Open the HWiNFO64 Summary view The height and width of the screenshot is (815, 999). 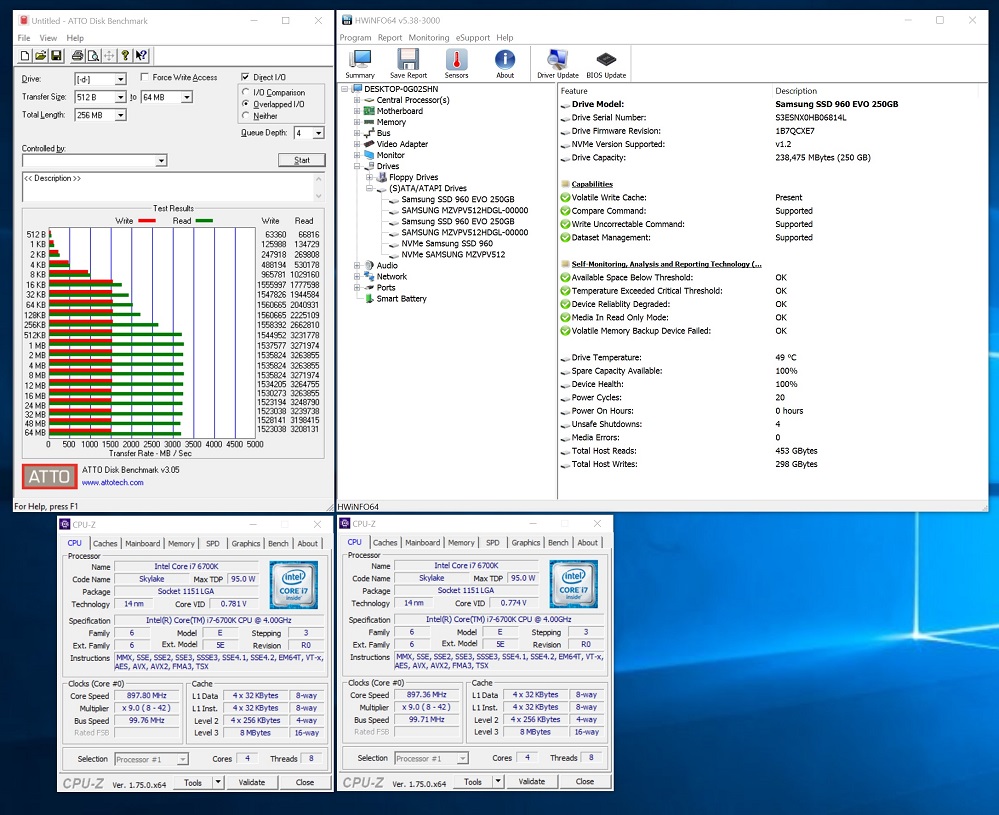pos(360,62)
